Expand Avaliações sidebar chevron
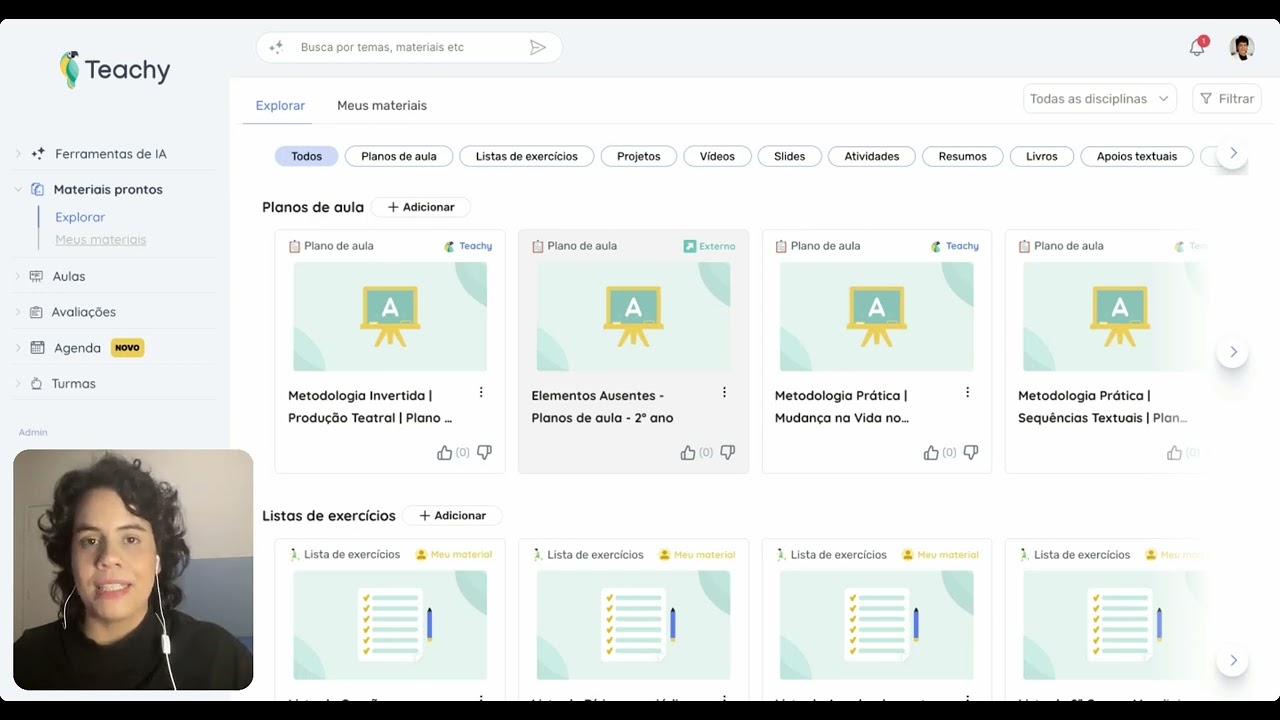Screen dimensions: 1280x720 [18, 312]
